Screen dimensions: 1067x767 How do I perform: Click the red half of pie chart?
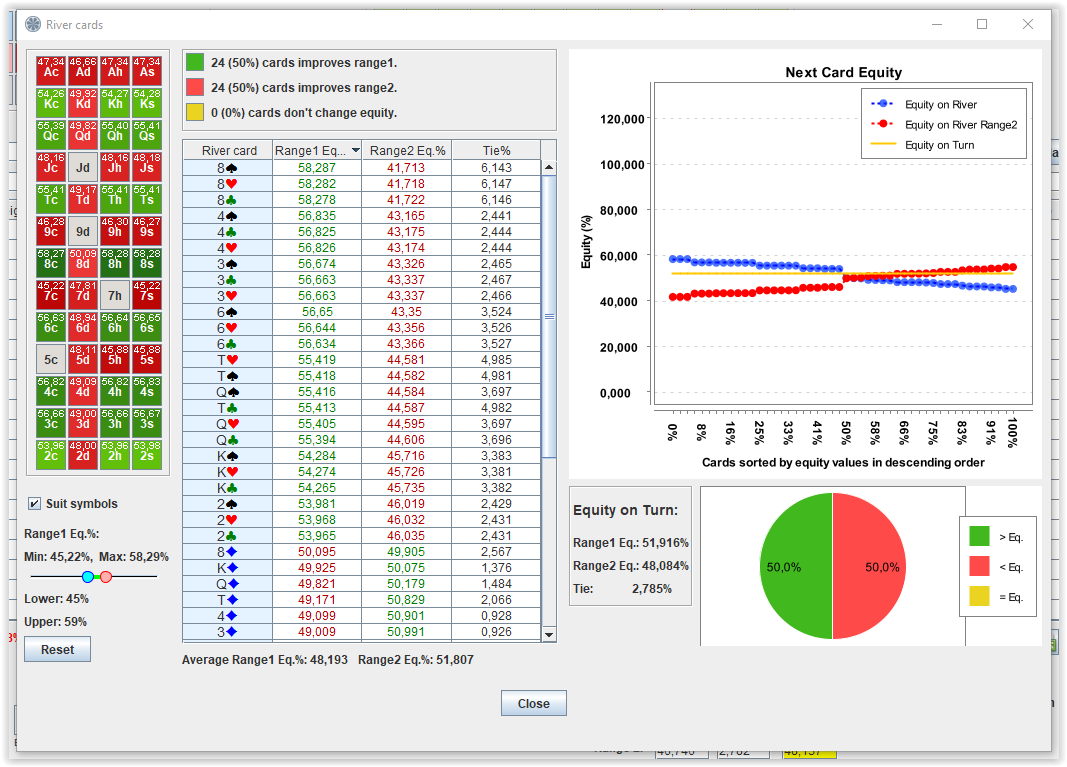(x=871, y=566)
